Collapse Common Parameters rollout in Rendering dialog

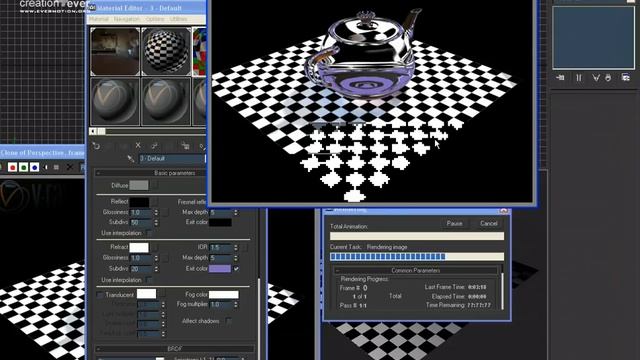(x=416, y=270)
